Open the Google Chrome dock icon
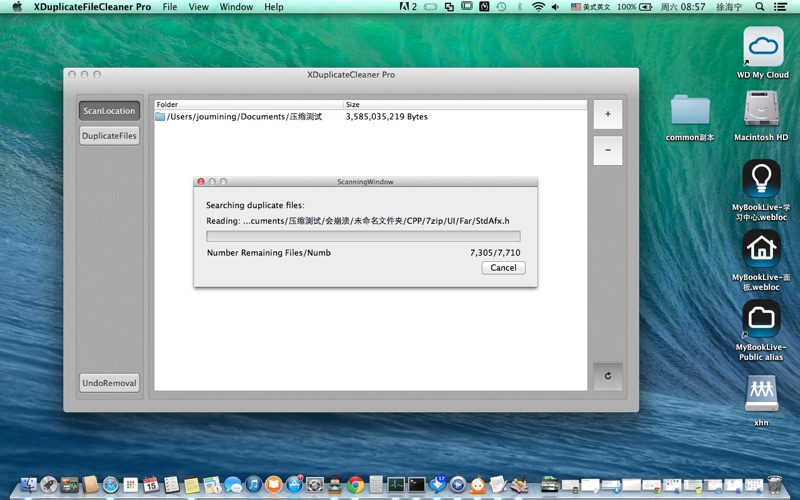Screen dimensions: 800x500 pyautogui.click(x=355, y=485)
